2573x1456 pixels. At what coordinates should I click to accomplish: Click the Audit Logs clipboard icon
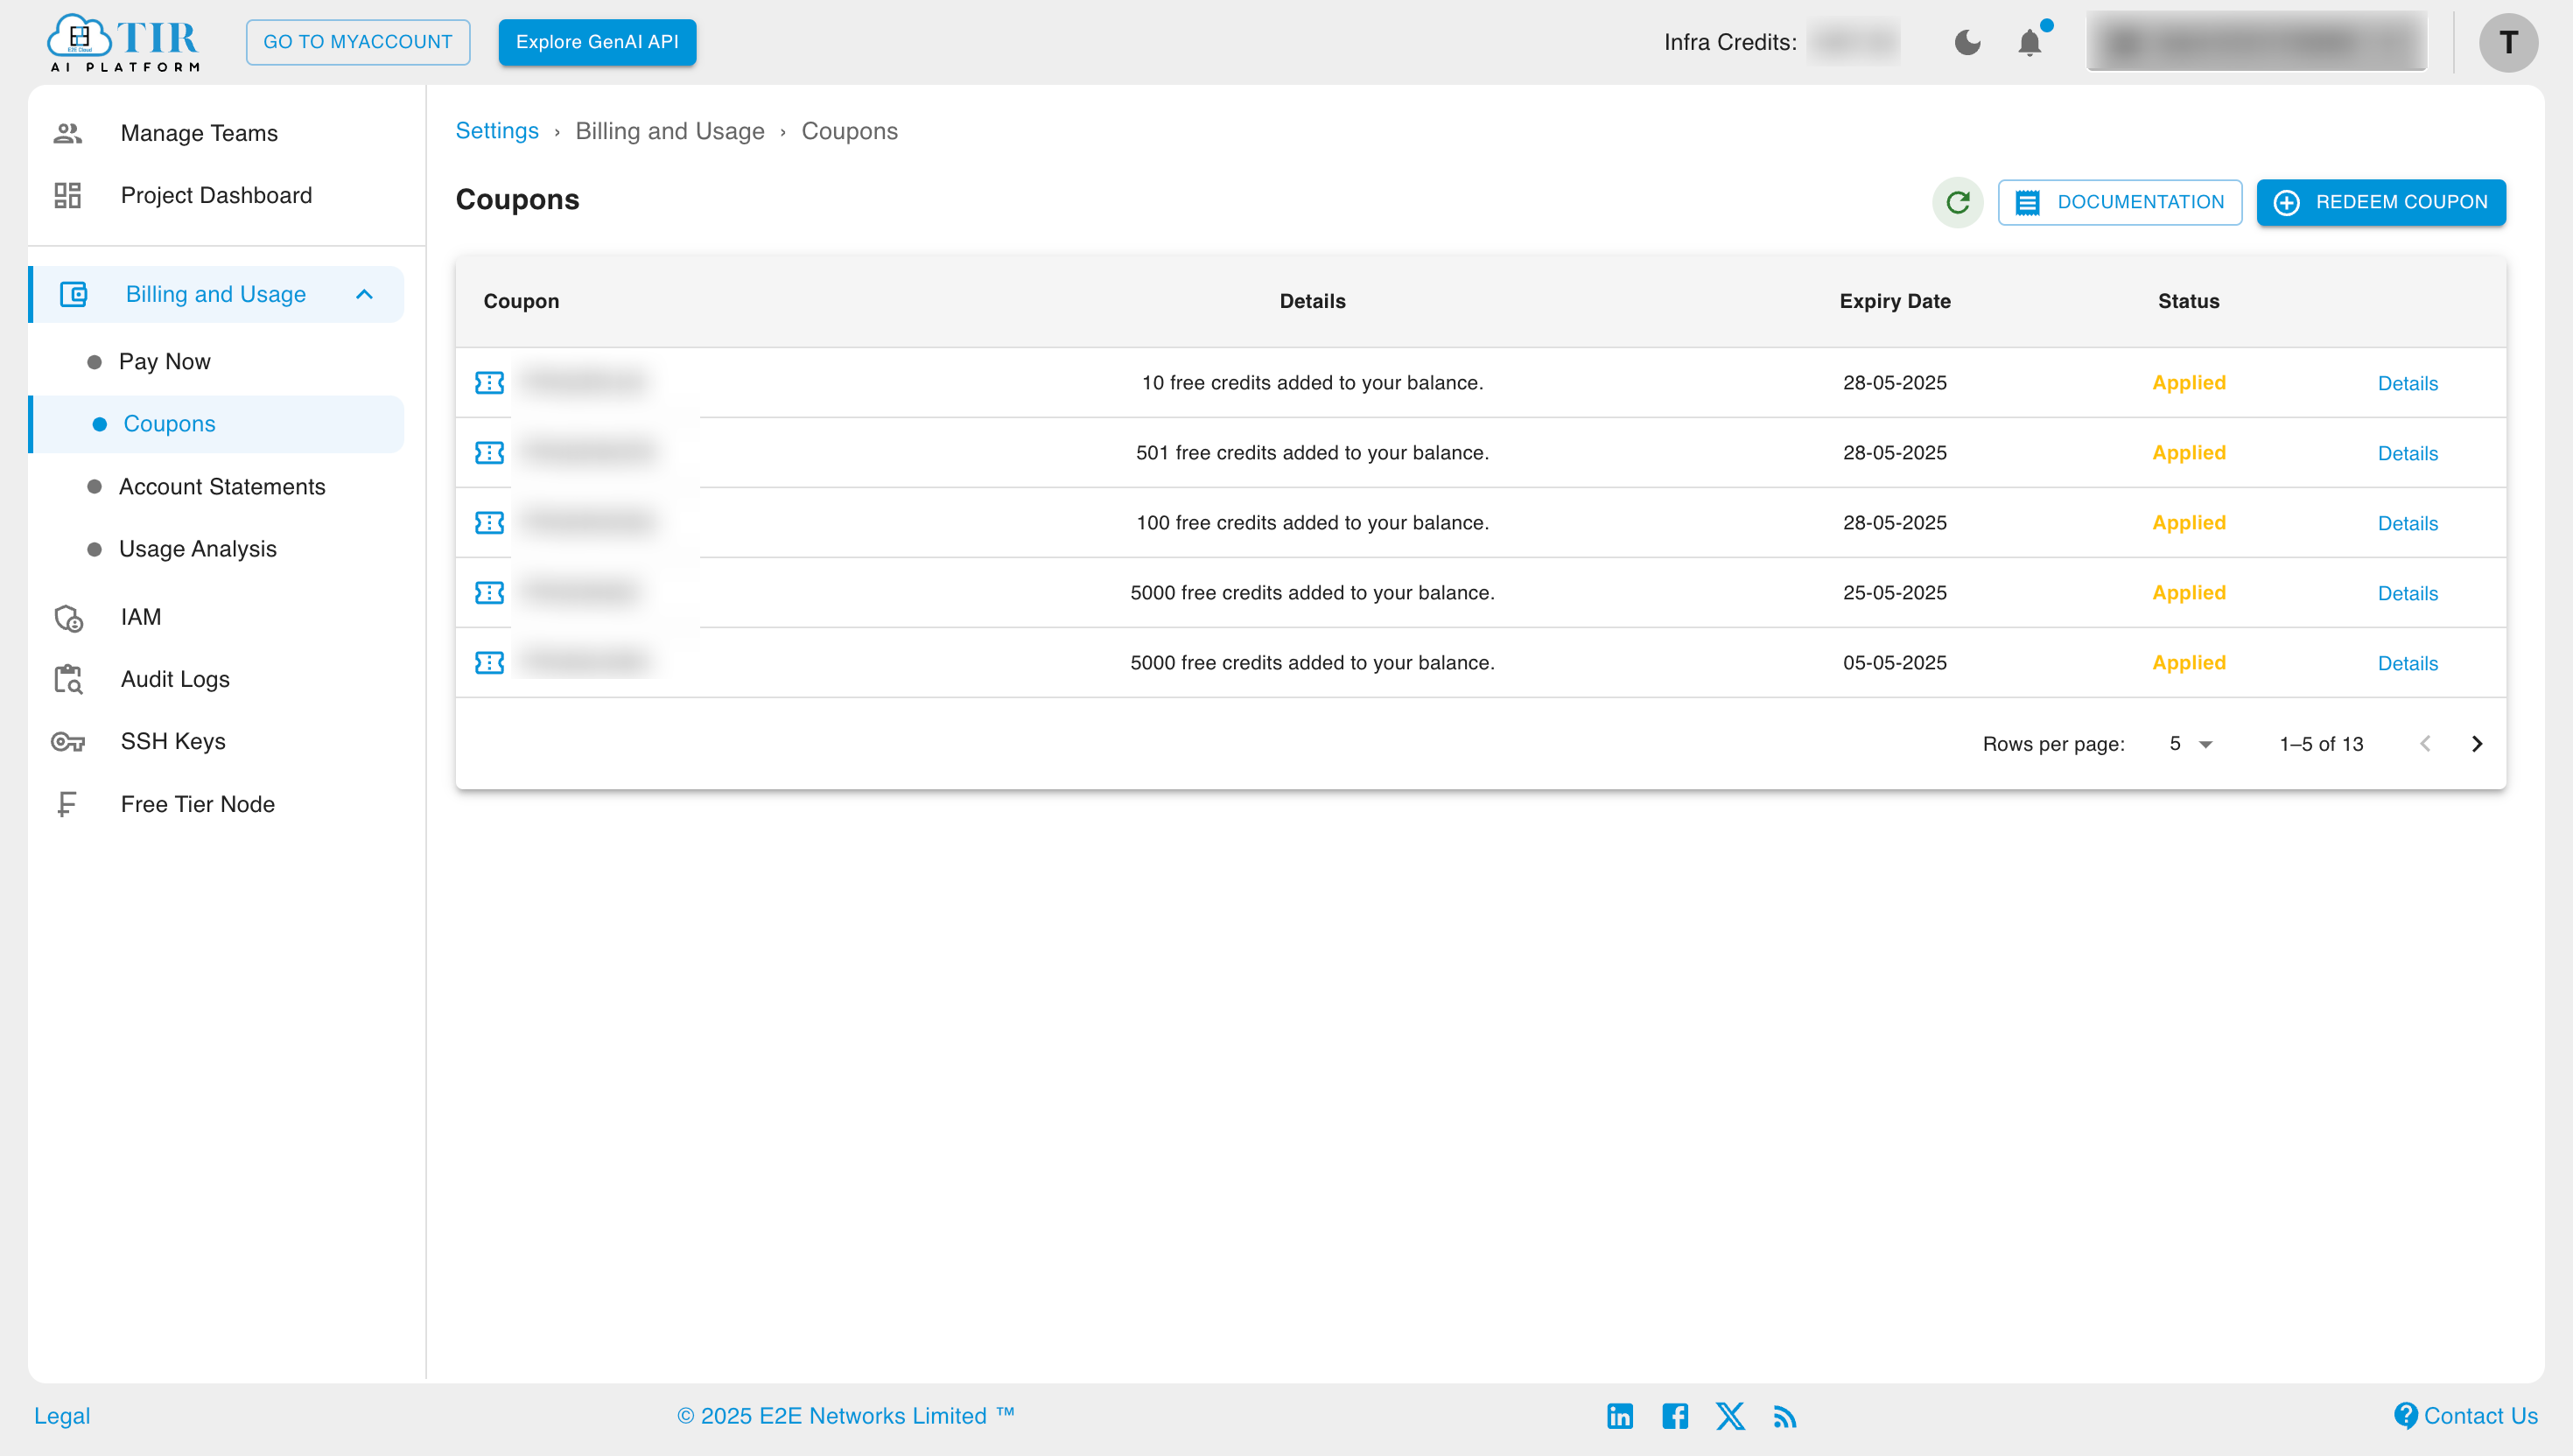click(x=68, y=679)
